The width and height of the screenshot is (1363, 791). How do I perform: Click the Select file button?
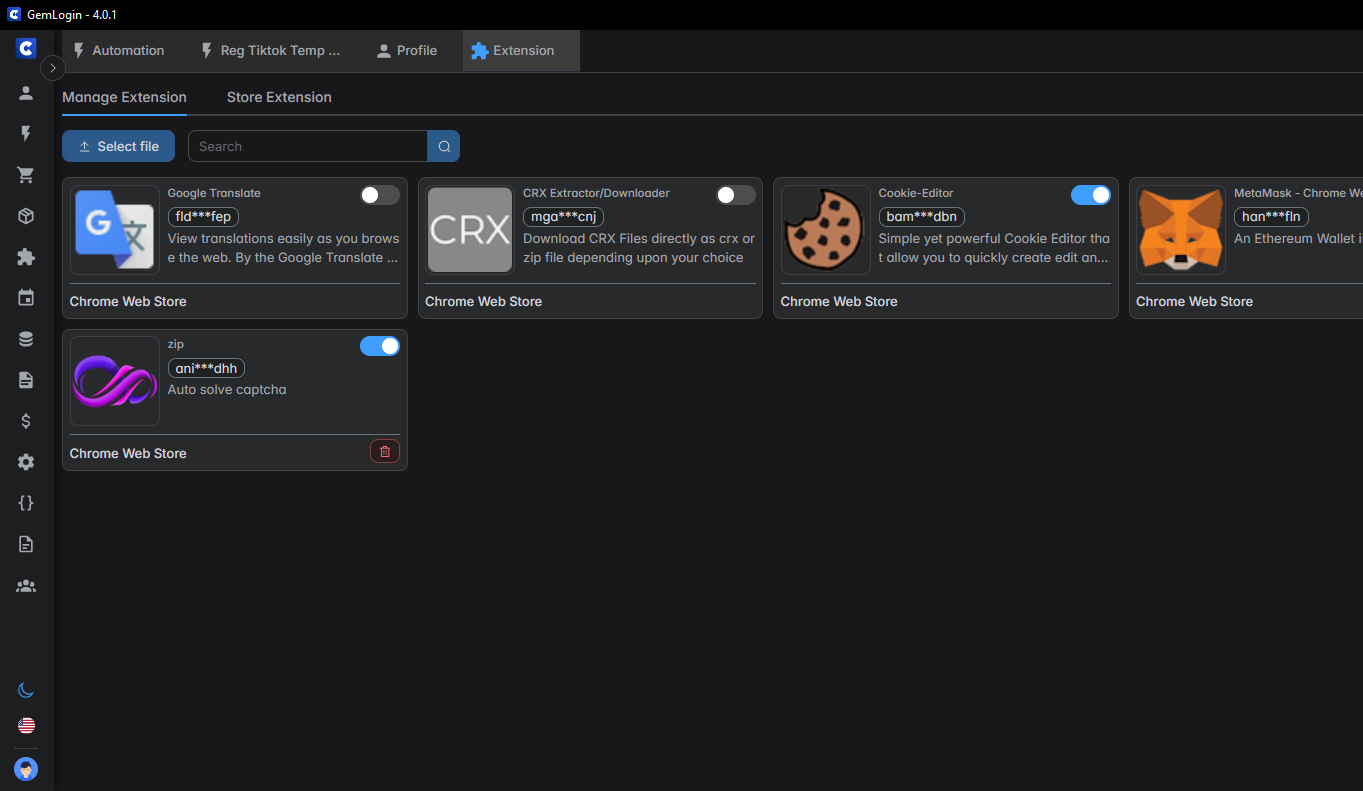tap(118, 146)
